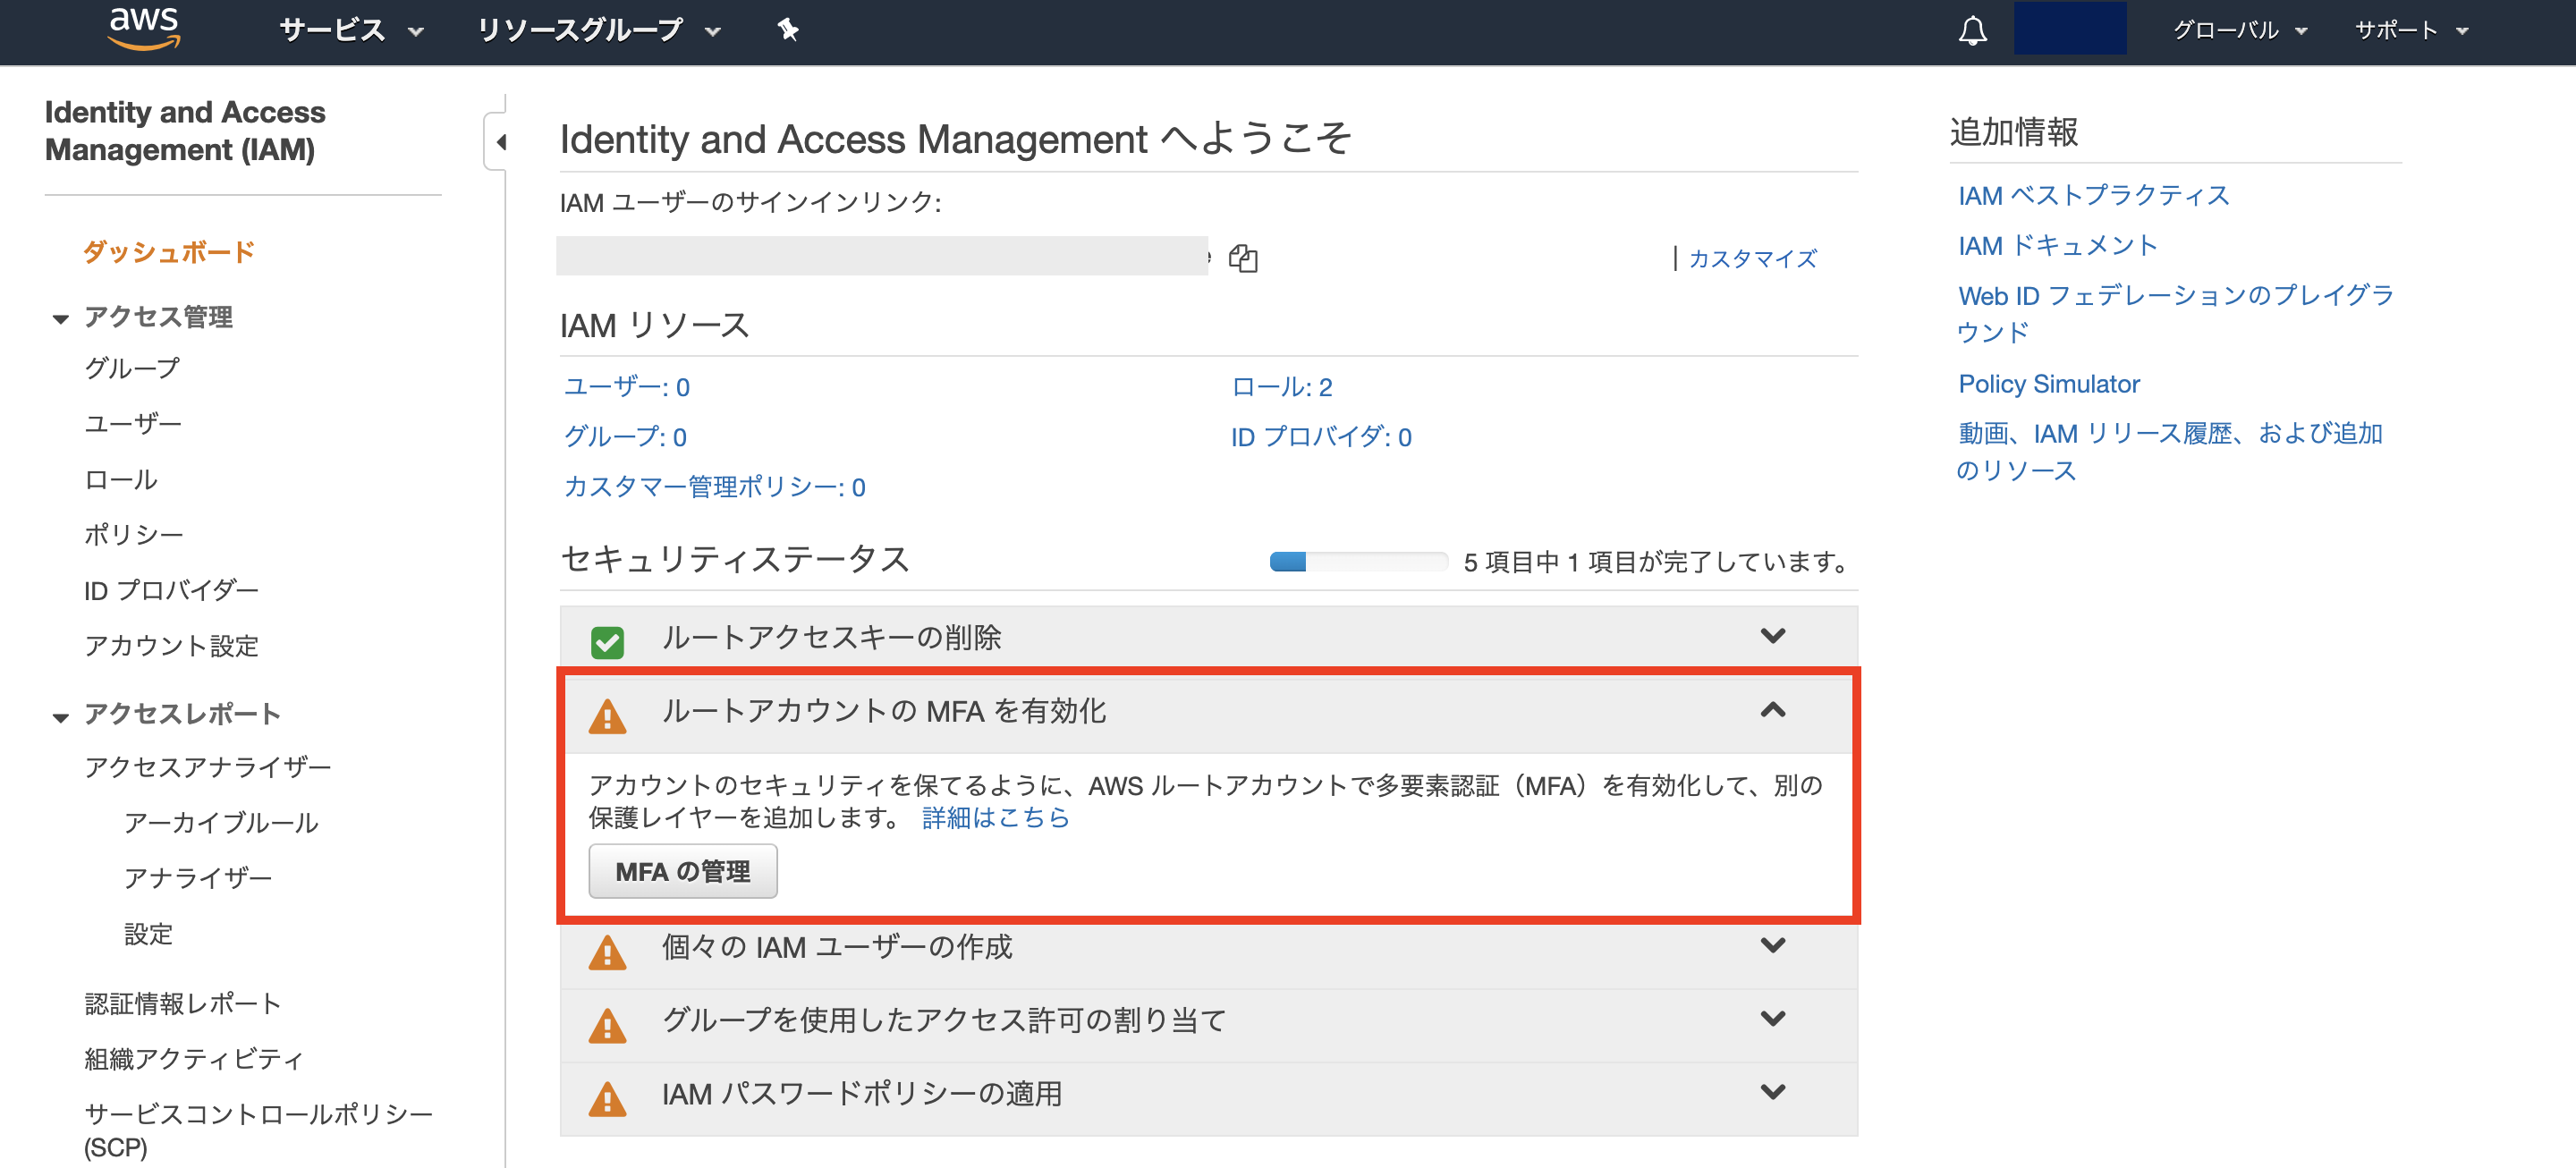Click green check icon for ルートアクセスキーの削除
Screen dimensions: 2576x1168
(x=607, y=641)
